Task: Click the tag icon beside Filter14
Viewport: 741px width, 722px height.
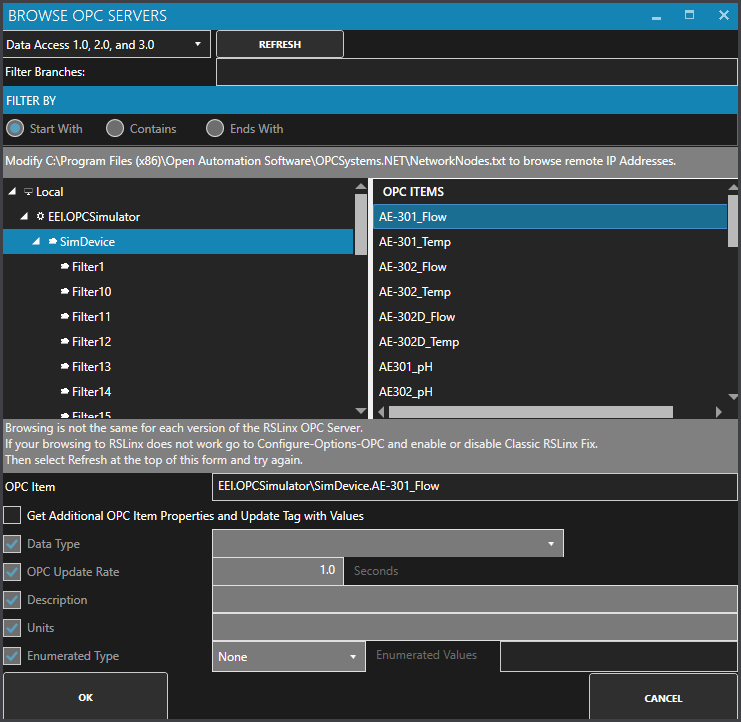Action: pos(64,392)
